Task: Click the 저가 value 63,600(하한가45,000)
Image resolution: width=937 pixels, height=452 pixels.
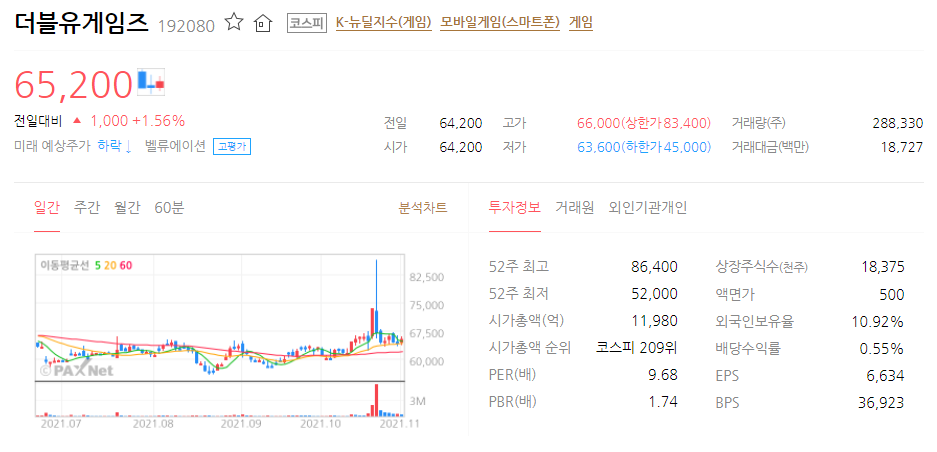Action: pyautogui.click(x=644, y=146)
